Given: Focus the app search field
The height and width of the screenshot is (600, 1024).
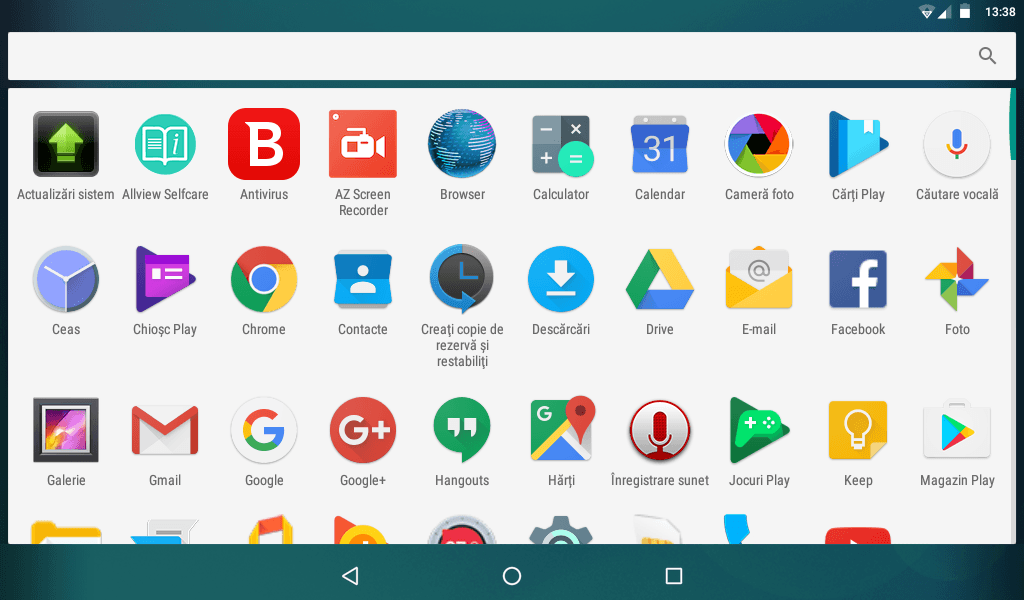Looking at the screenshot, I should tap(512, 56).
